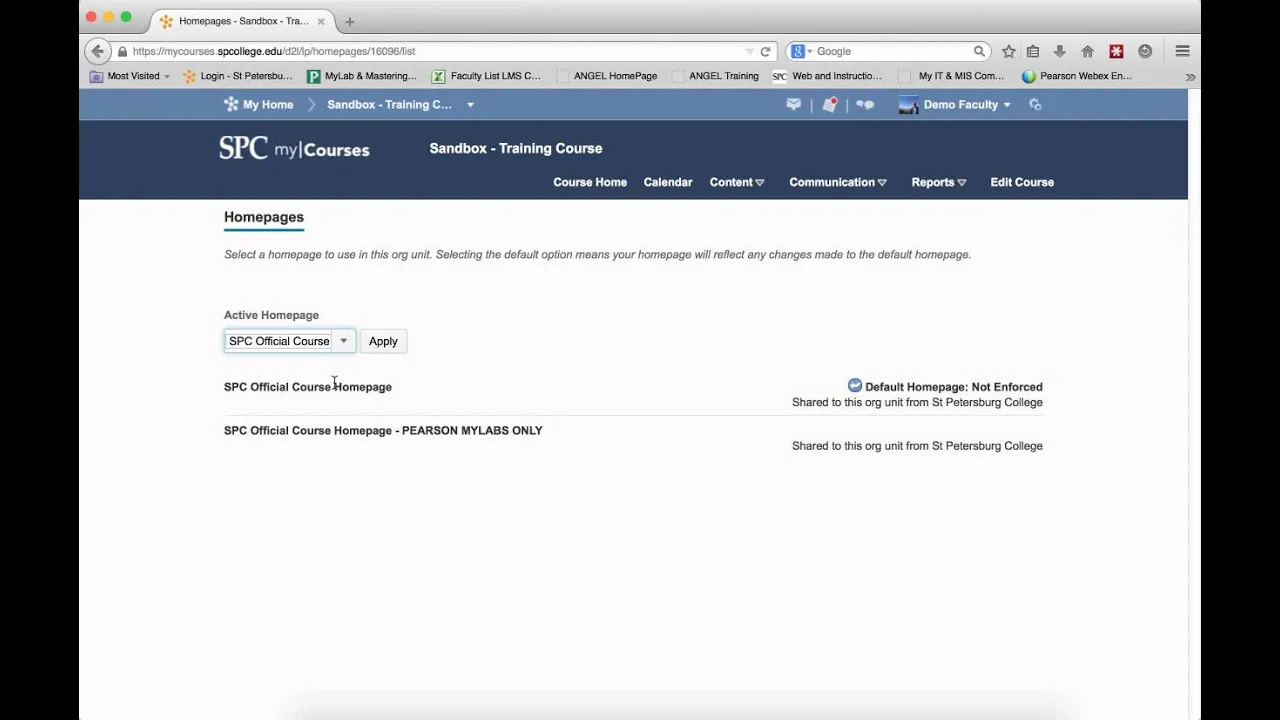Open the Calendar nav item
Screen dimensions: 1280x720
click(668, 182)
